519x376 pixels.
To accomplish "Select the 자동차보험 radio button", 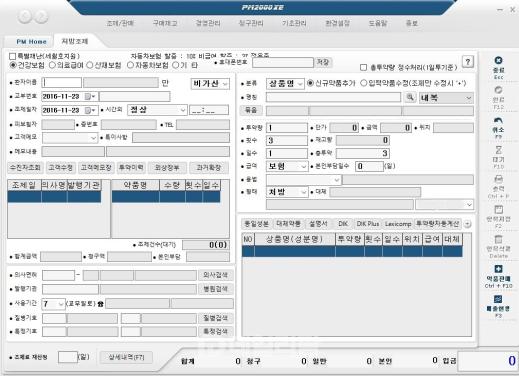I will (130, 65).
